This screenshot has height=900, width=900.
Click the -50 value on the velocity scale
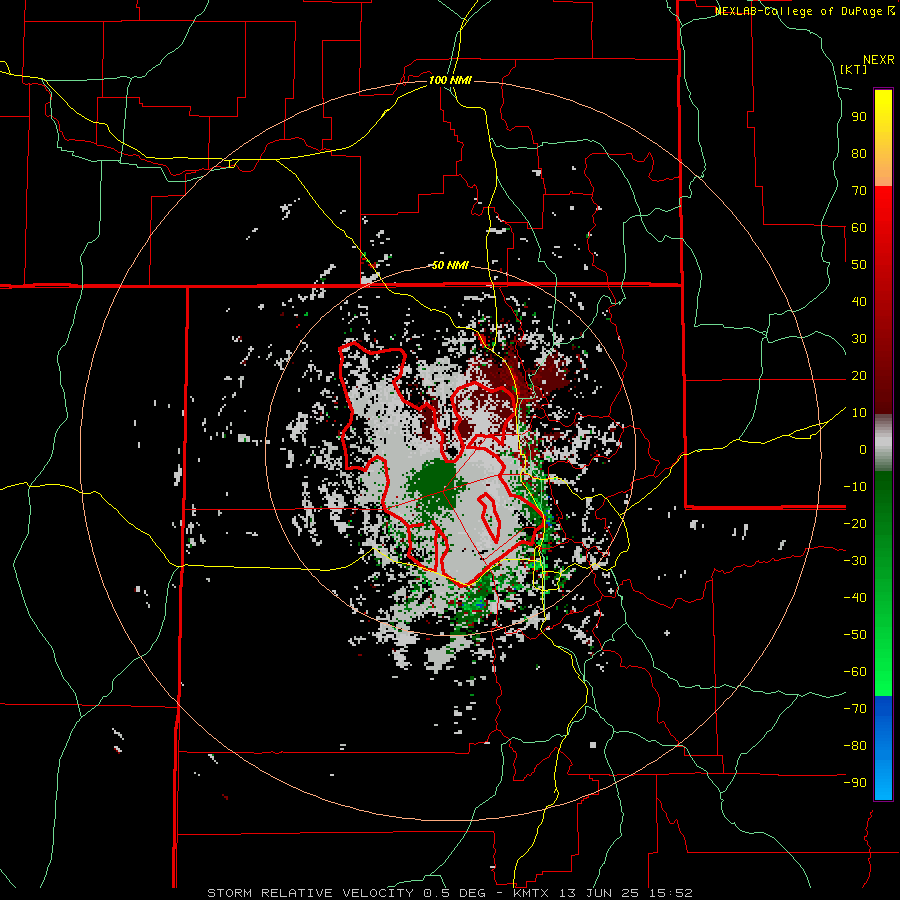(x=855, y=635)
